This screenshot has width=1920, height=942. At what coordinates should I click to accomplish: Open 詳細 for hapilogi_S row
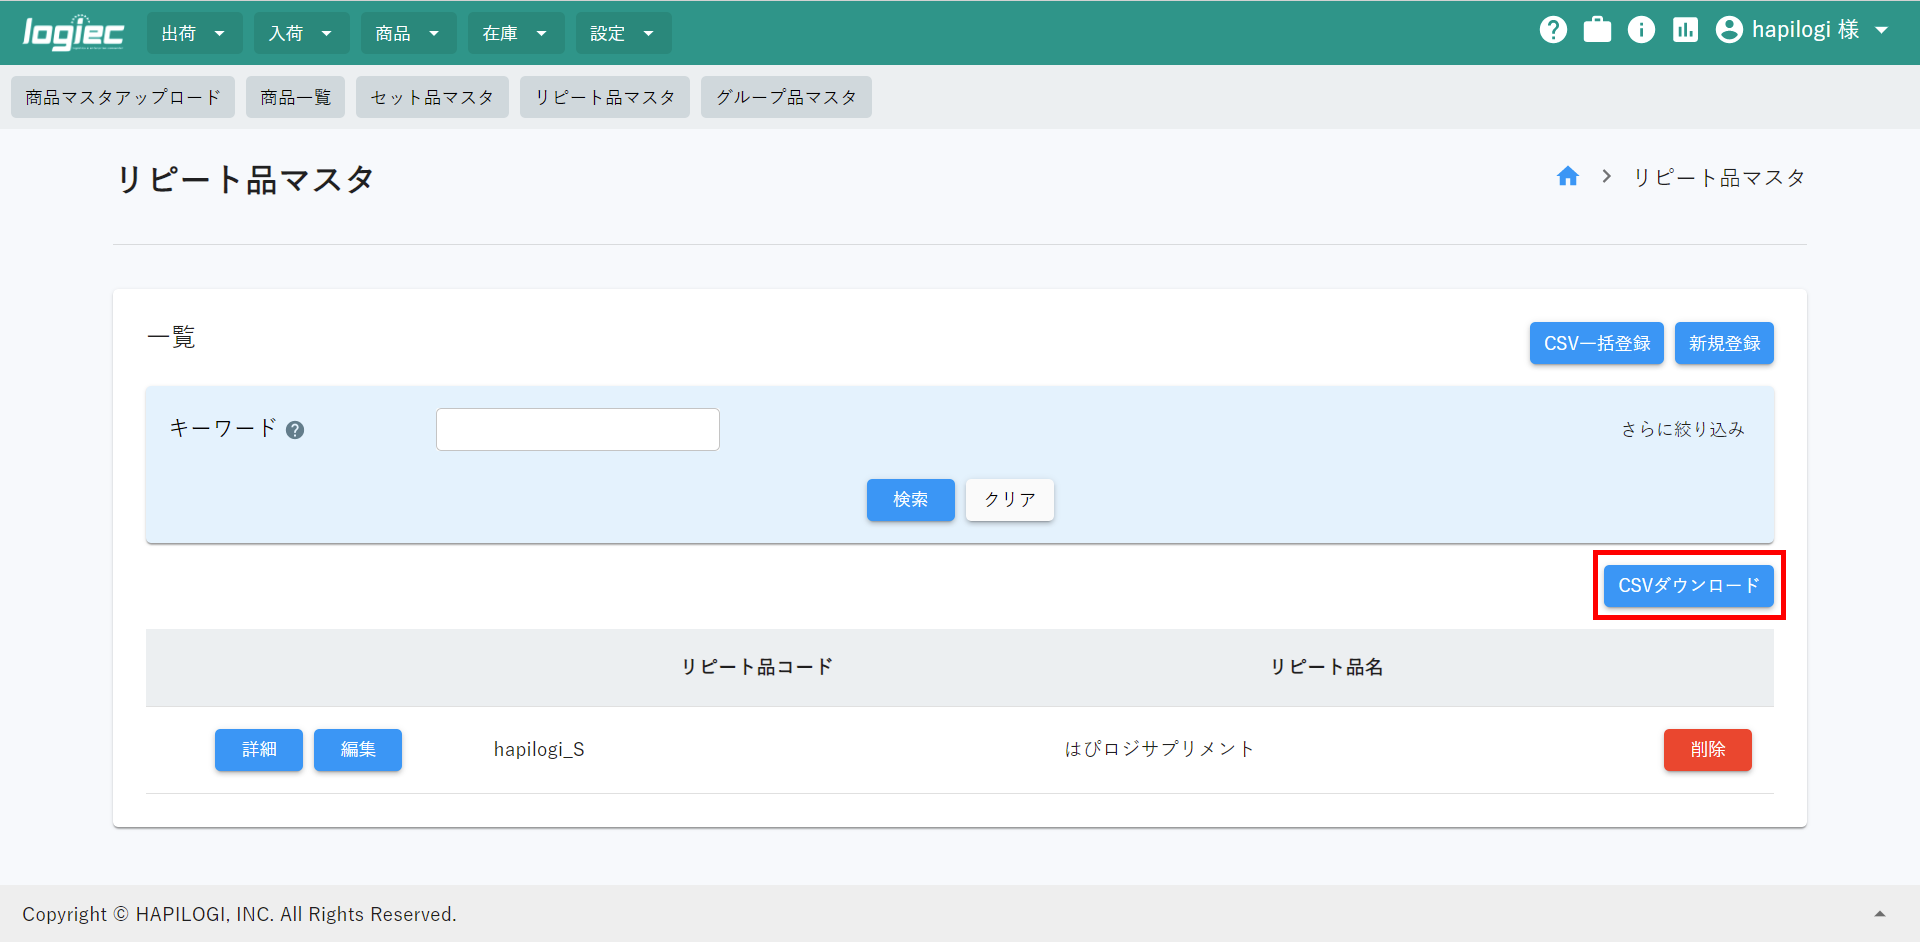click(x=258, y=749)
